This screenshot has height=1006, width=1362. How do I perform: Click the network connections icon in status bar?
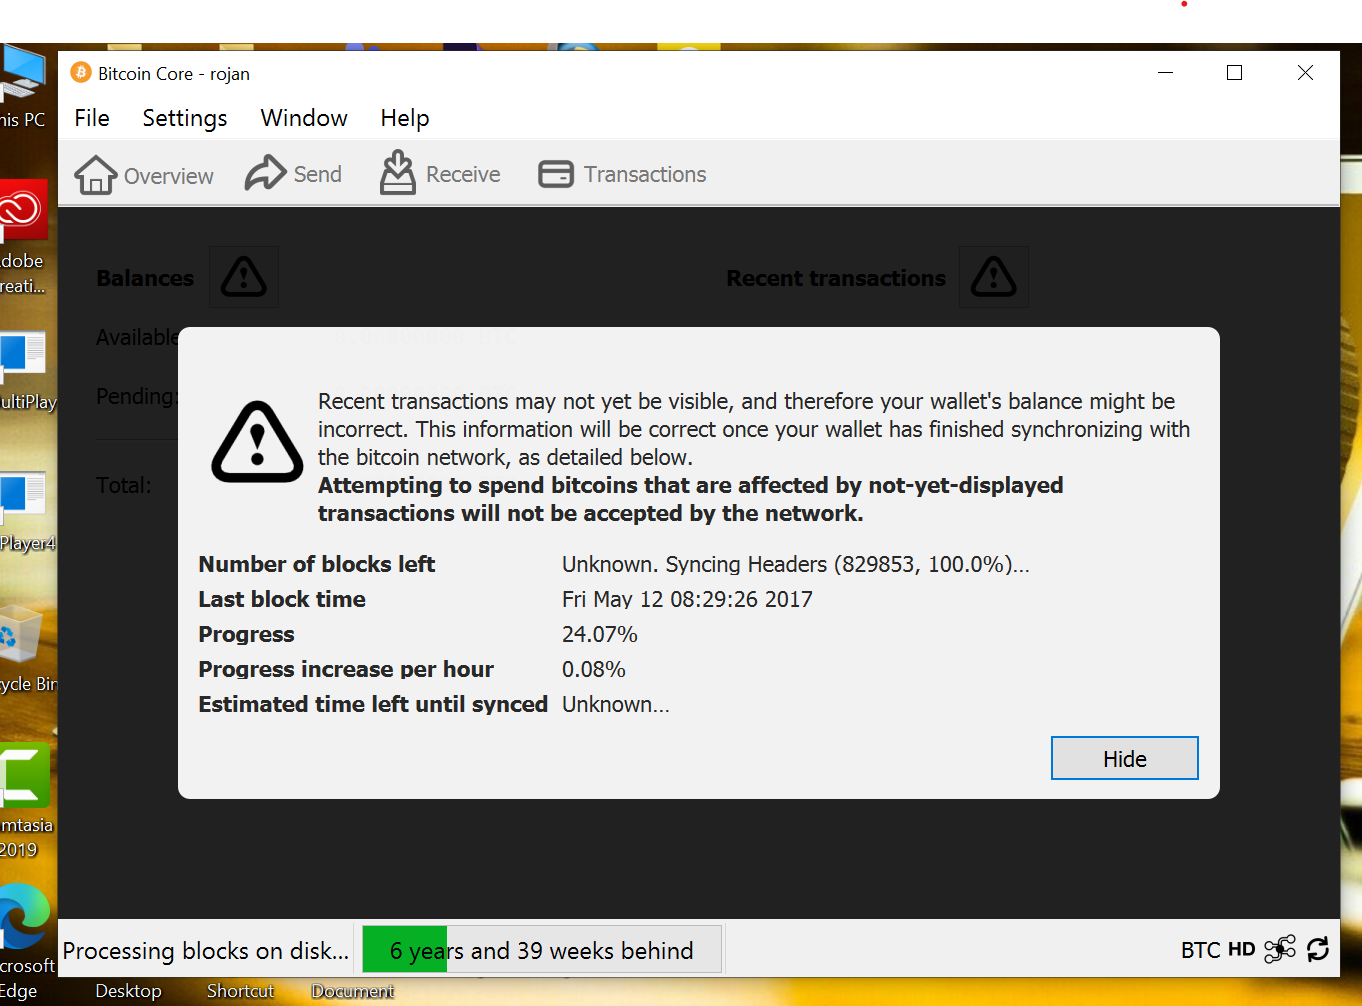[x=1280, y=949]
